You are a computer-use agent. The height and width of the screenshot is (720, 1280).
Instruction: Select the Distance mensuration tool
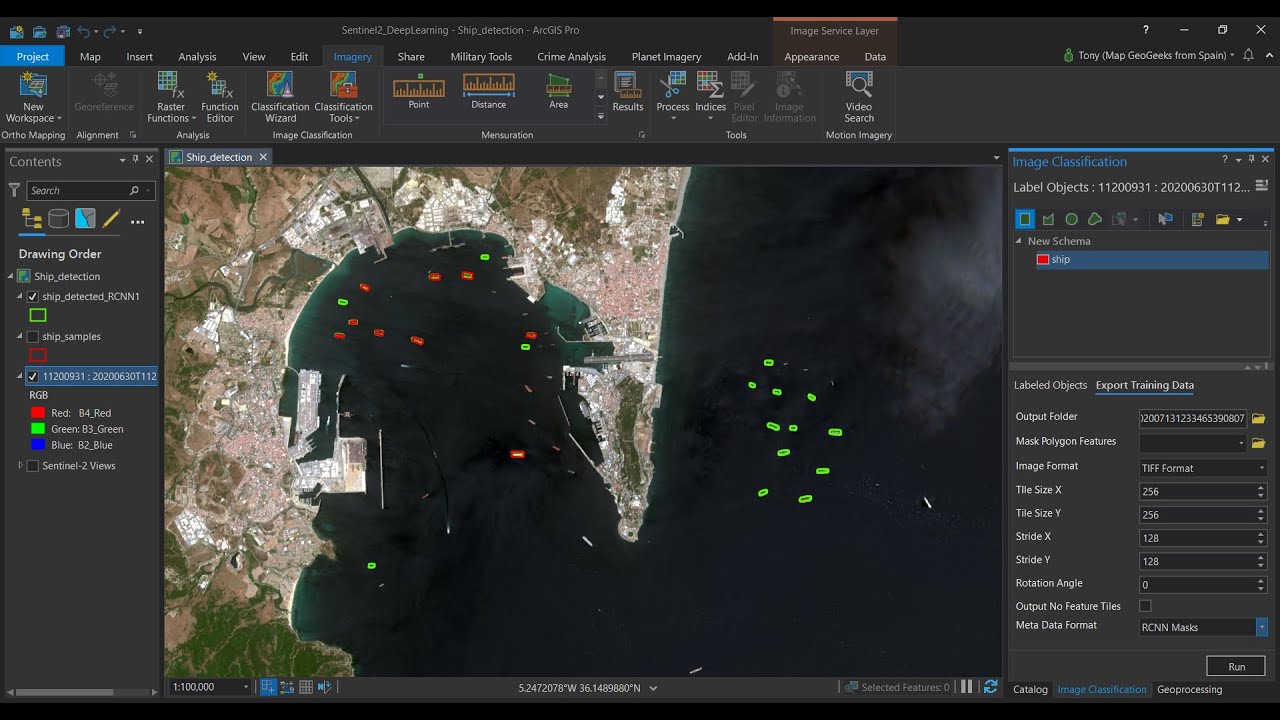pyautogui.click(x=489, y=91)
